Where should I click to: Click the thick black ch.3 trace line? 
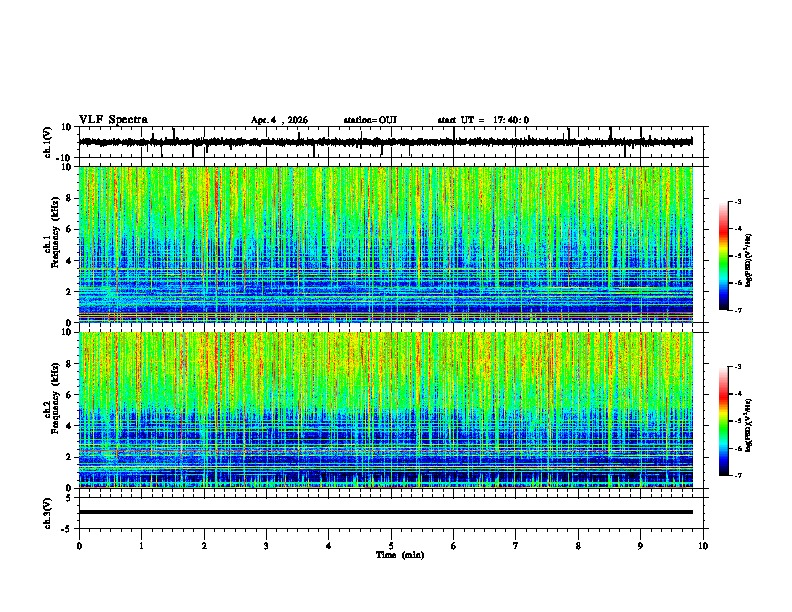click(385, 512)
